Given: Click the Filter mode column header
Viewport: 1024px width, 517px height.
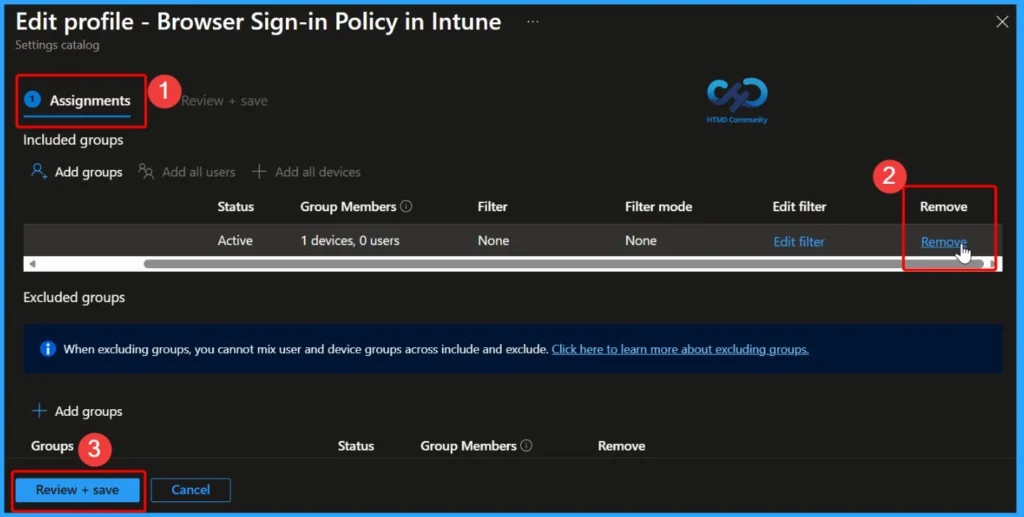Looking at the screenshot, I should [658, 206].
